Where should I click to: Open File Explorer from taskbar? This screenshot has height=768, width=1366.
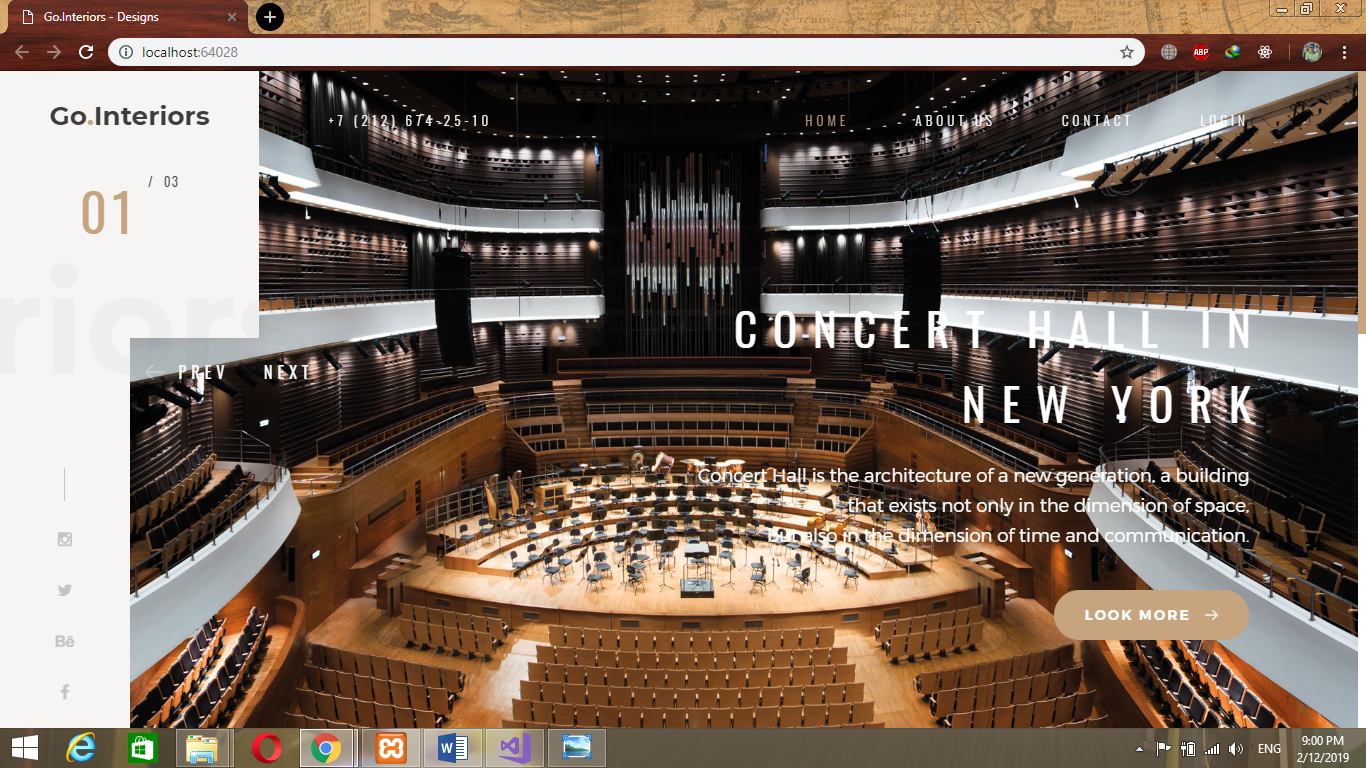click(x=203, y=748)
